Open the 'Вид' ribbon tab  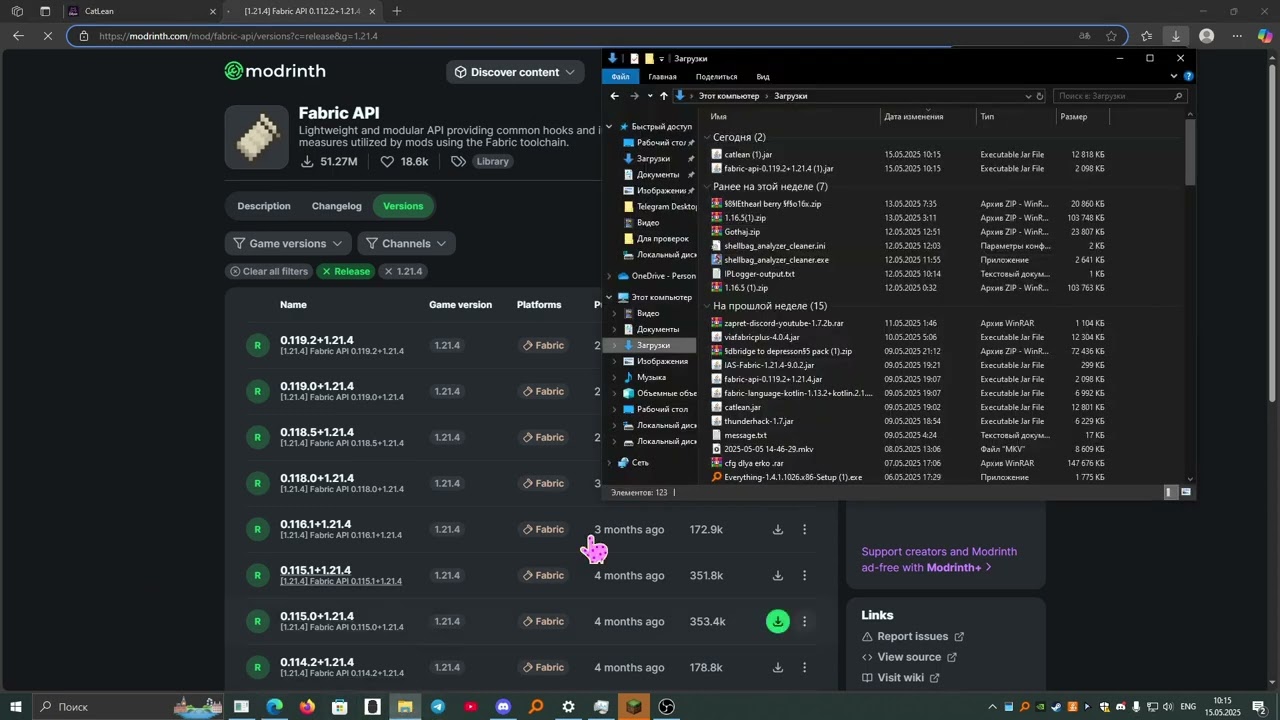(x=763, y=77)
